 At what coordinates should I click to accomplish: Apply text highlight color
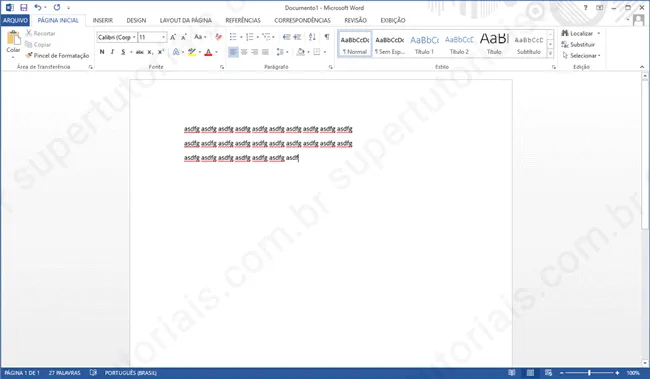(x=192, y=52)
